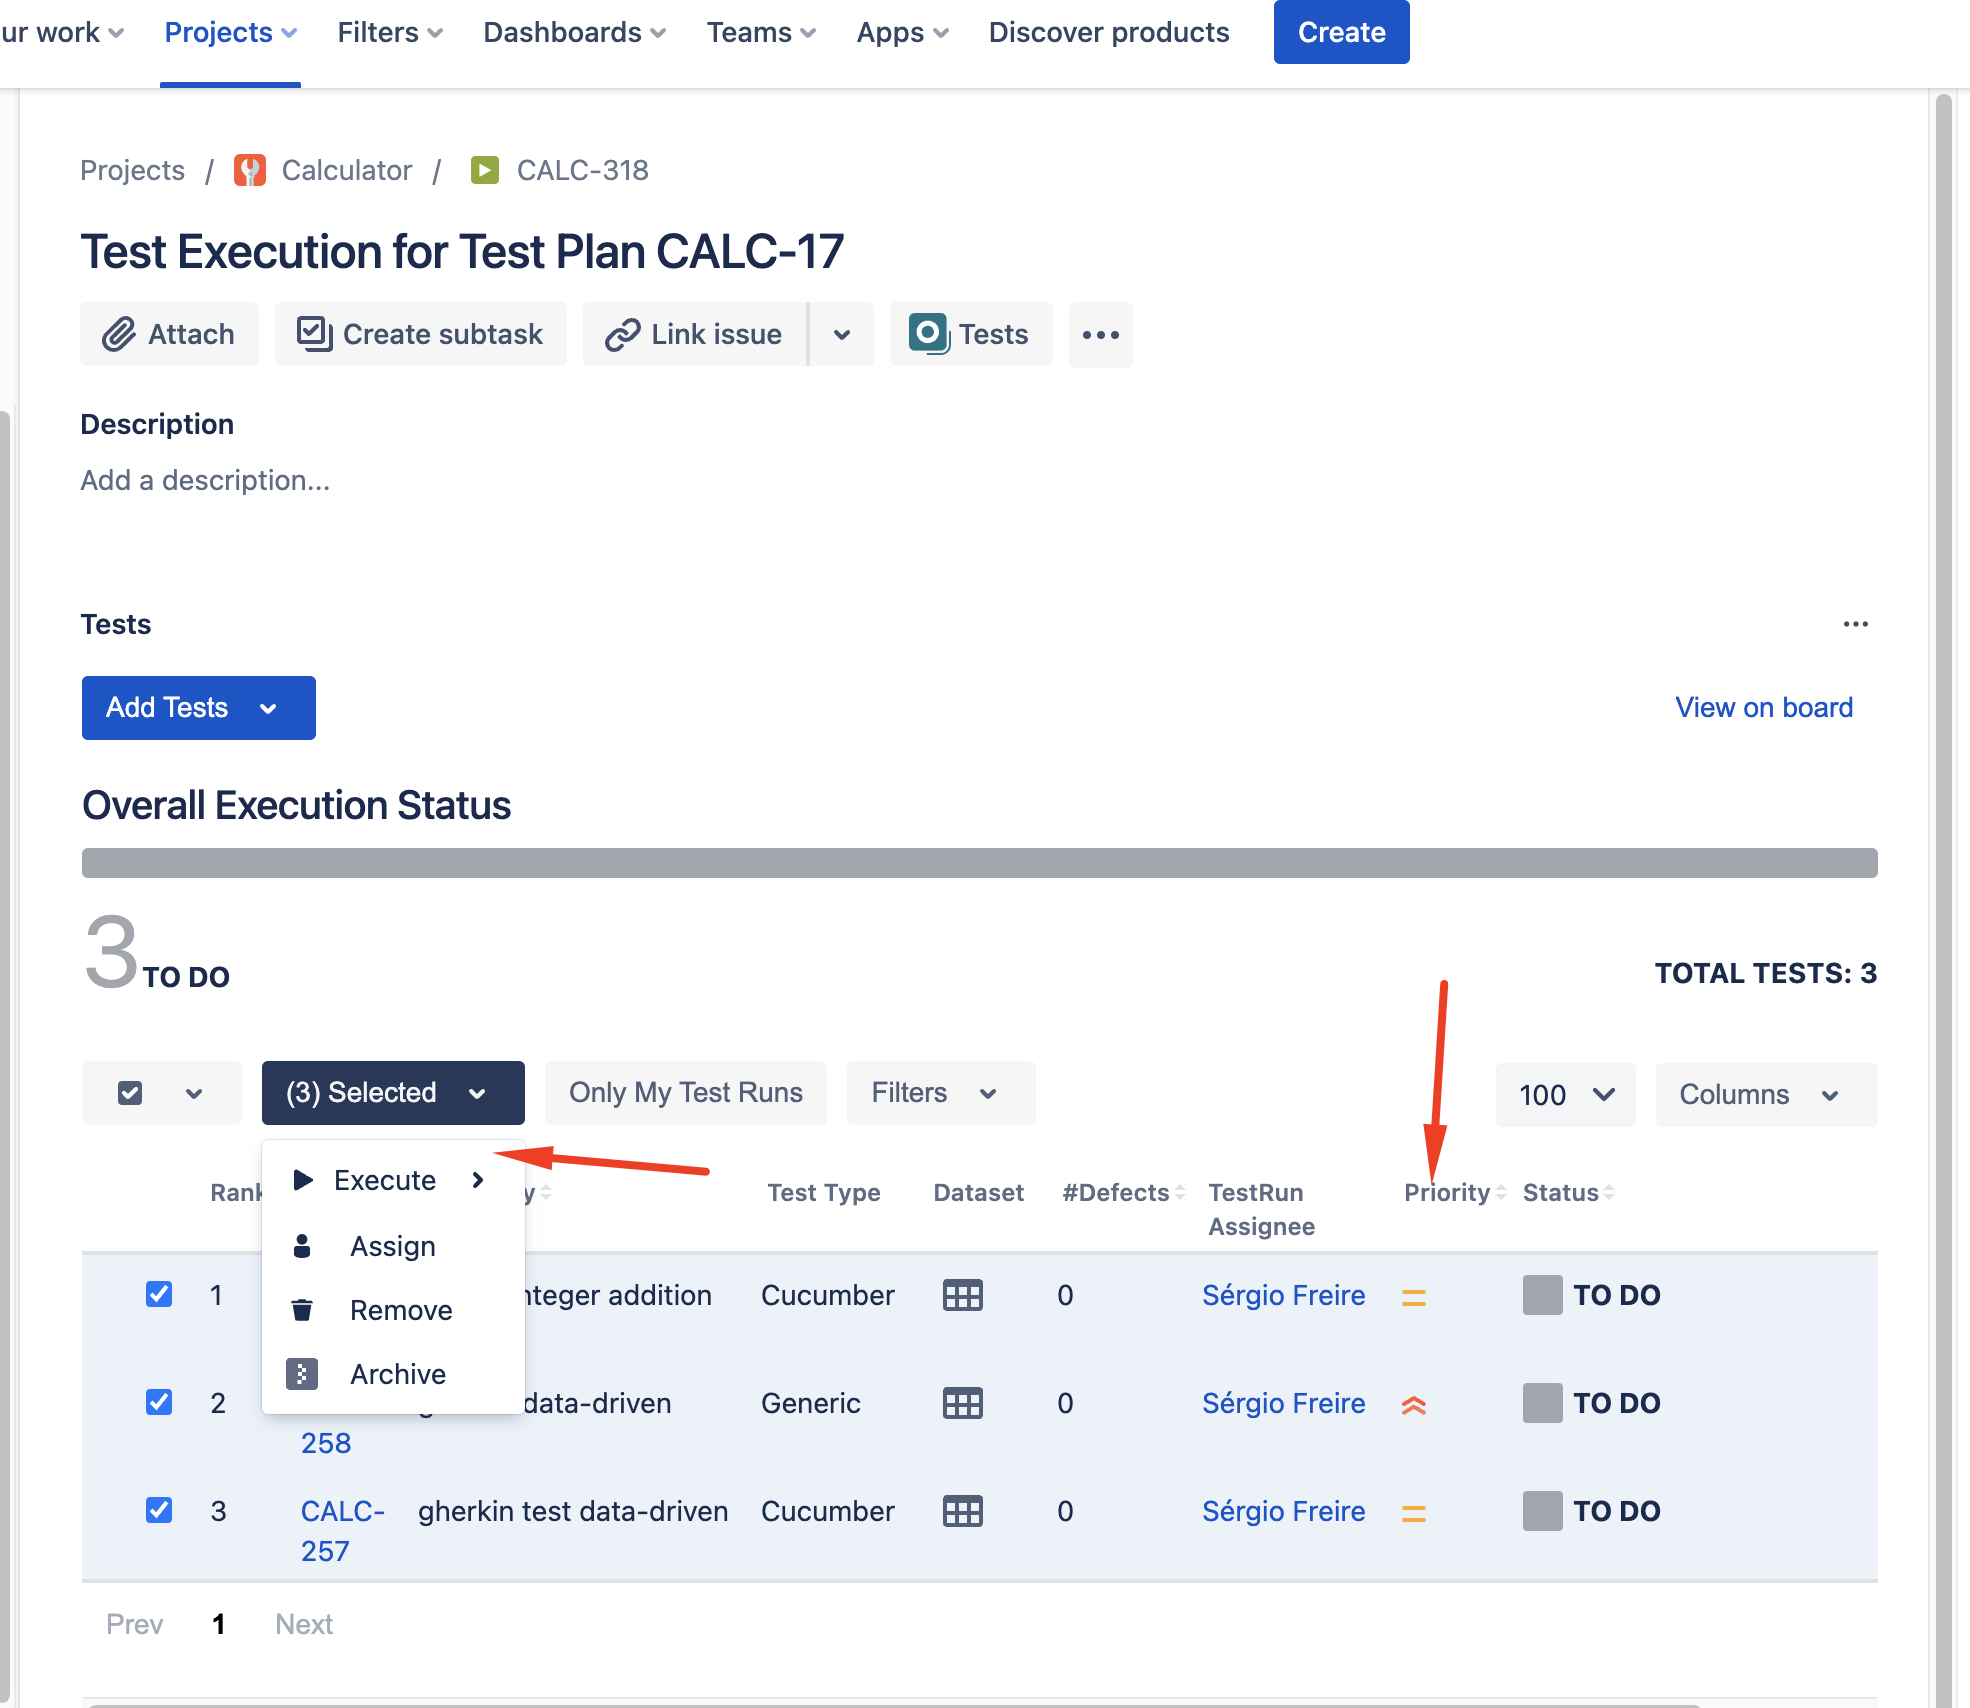This screenshot has height=1708, width=1970.
Task: Click dataset grid icon for CALC-257 row
Action: coord(962,1512)
